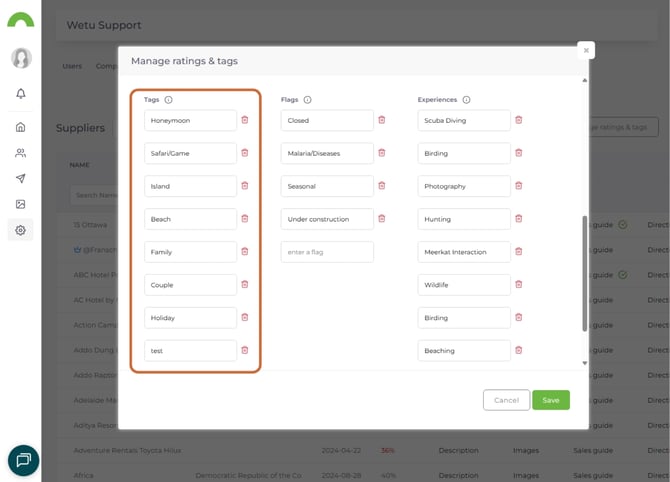This screenshot has height=482, width=670.
Task: Delete the Couple tag
Action: (245, 285)
